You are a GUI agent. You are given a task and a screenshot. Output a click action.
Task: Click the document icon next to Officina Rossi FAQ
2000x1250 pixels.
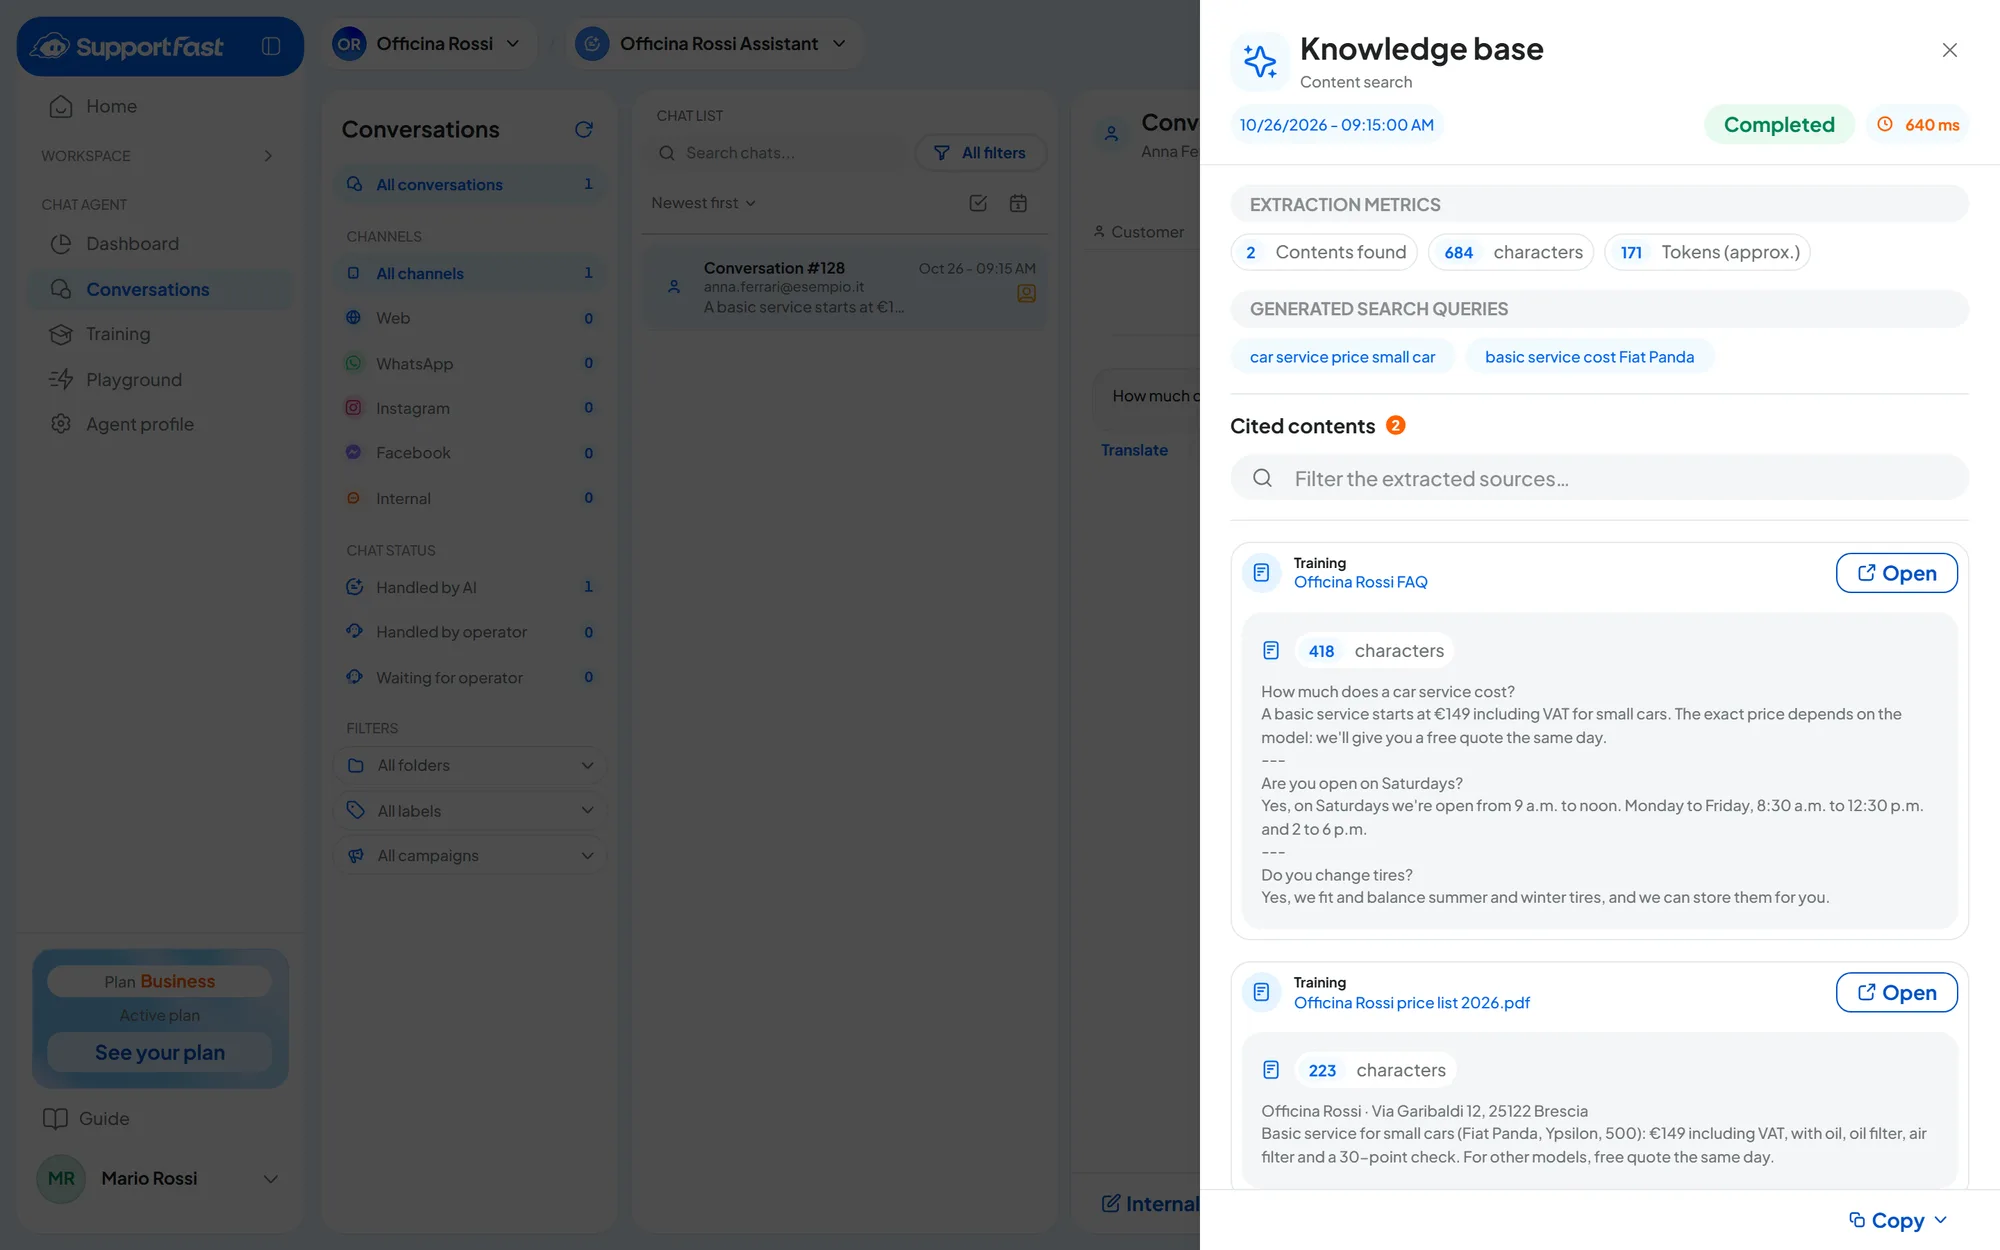tap(1261, 572)
